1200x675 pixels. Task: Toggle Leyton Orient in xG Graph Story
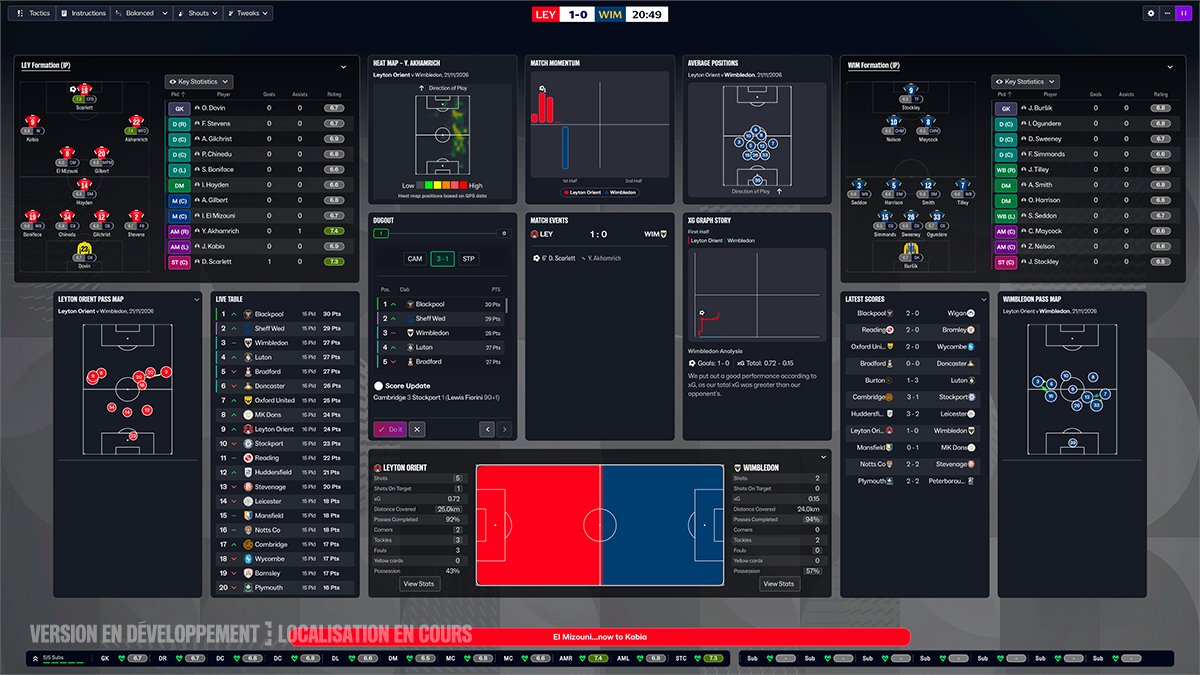(707, 241)
